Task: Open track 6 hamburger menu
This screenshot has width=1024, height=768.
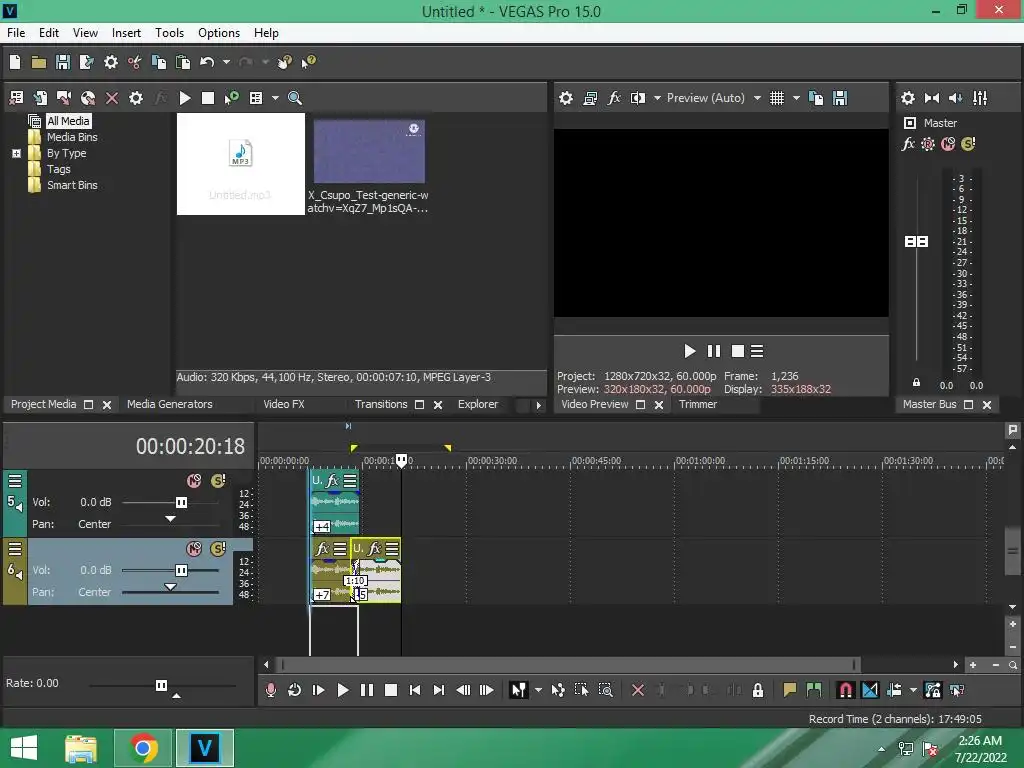Action: [x=15, y=549]
